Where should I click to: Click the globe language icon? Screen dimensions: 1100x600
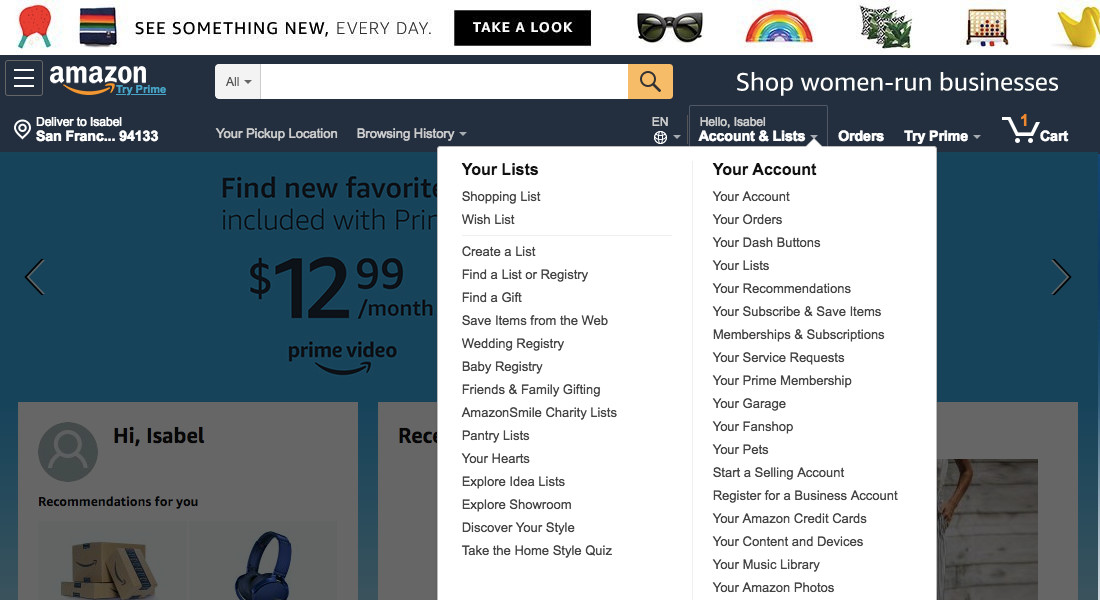point(660,138)
